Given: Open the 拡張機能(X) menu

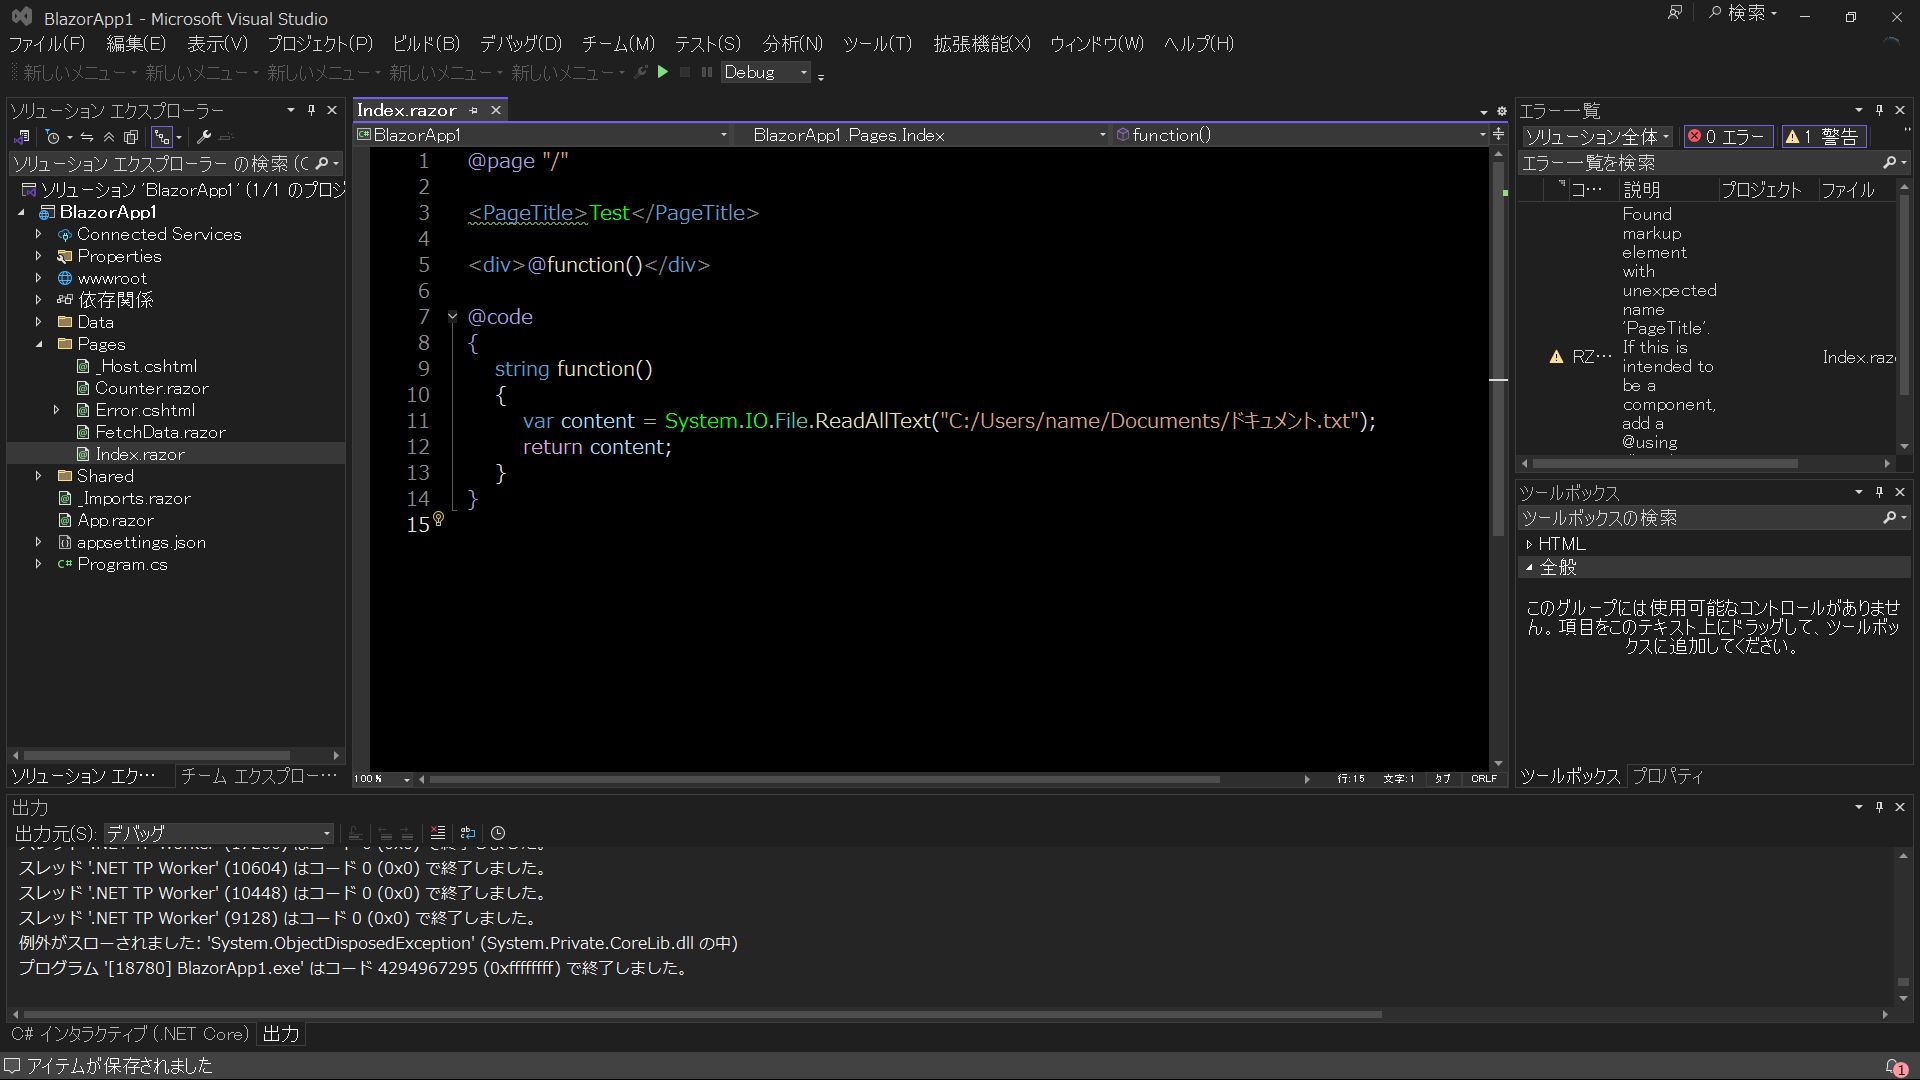Looking at the screenshot, I should pos(981,44).
